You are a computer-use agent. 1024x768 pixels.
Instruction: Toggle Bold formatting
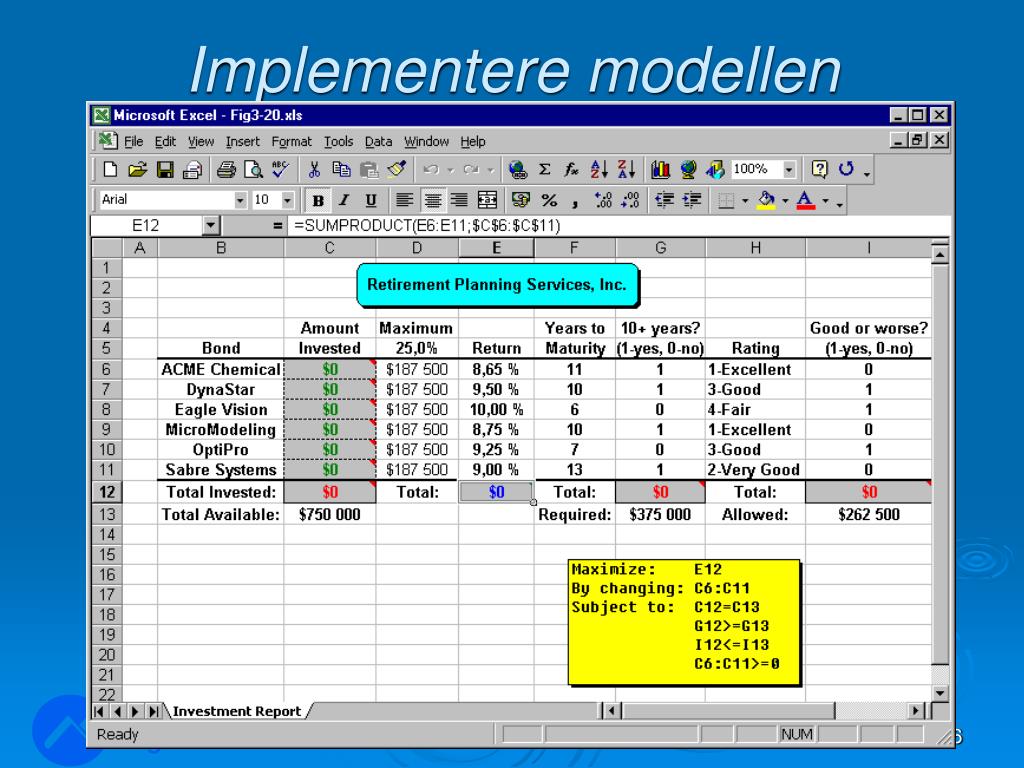[x=317, y=200]
